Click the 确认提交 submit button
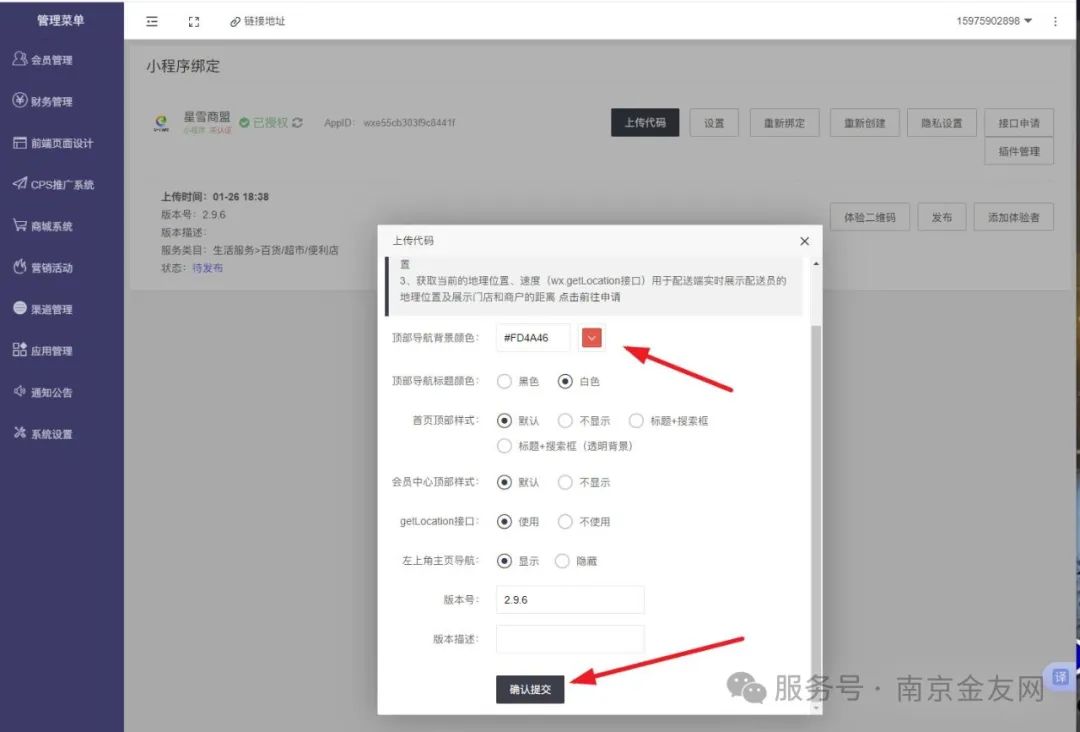This screenshot has height=732, width=1080. click(529, 689)
